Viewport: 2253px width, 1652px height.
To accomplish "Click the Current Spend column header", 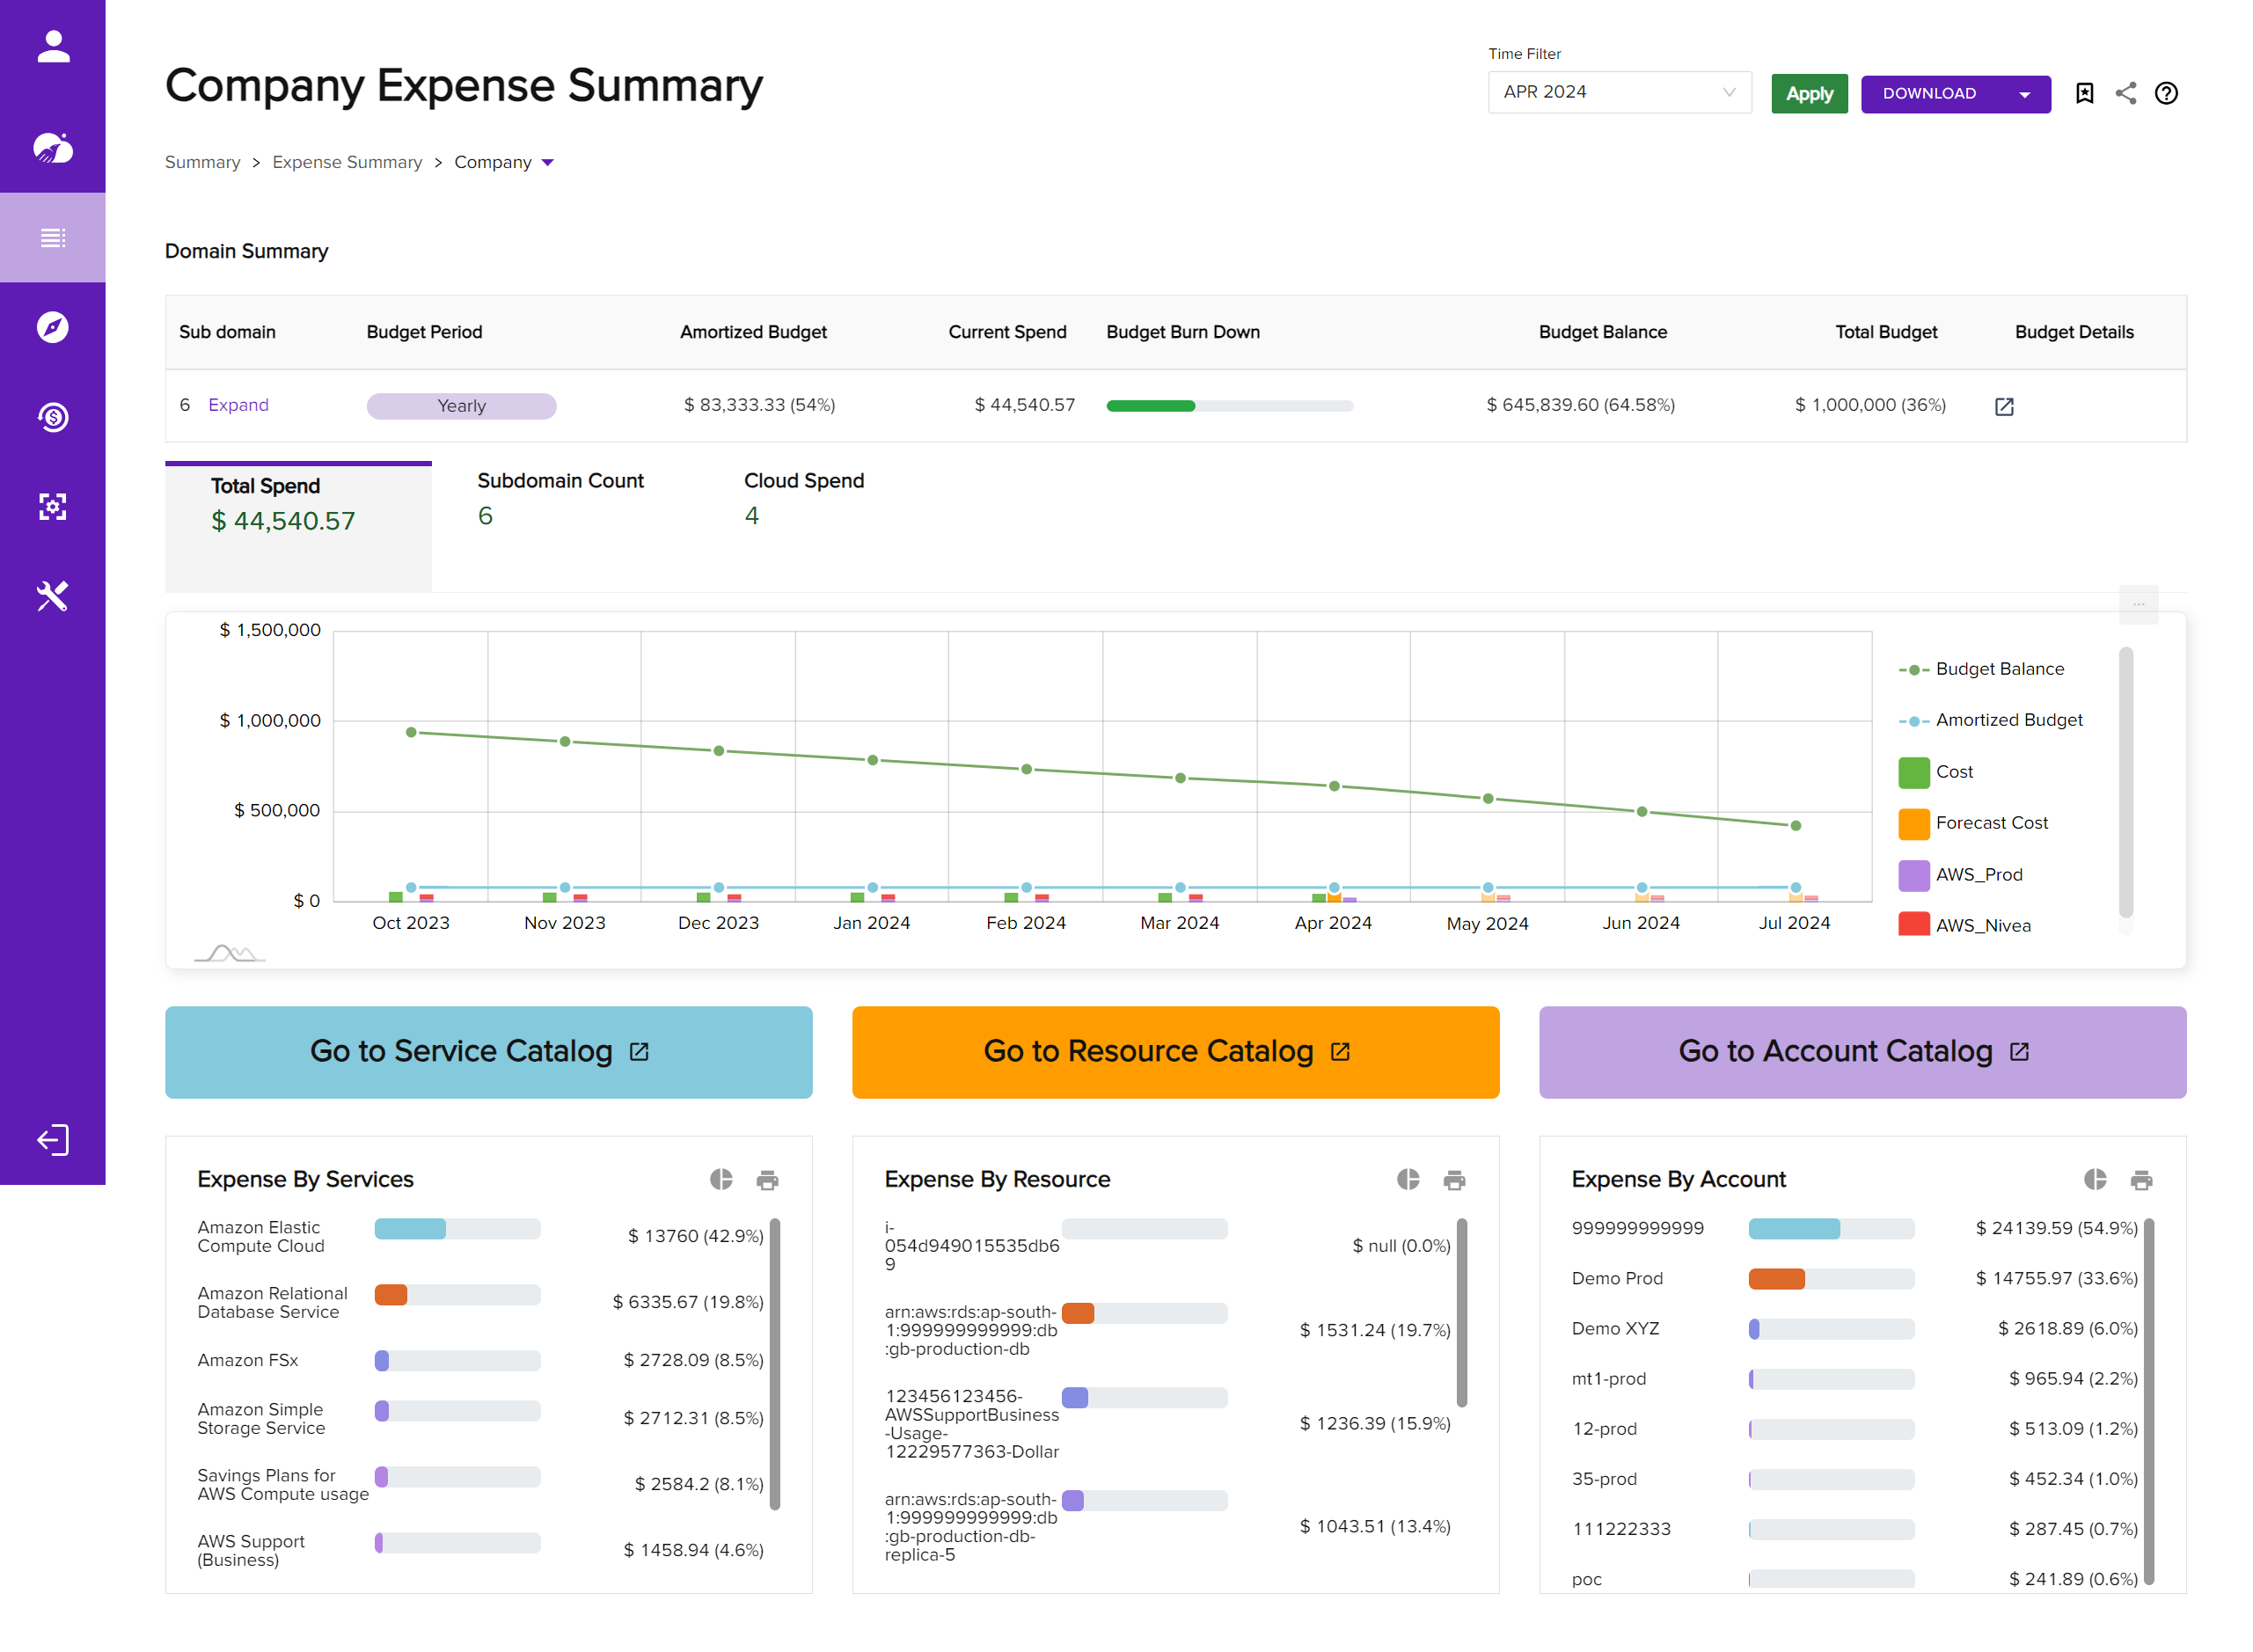I will (1007, 332).
